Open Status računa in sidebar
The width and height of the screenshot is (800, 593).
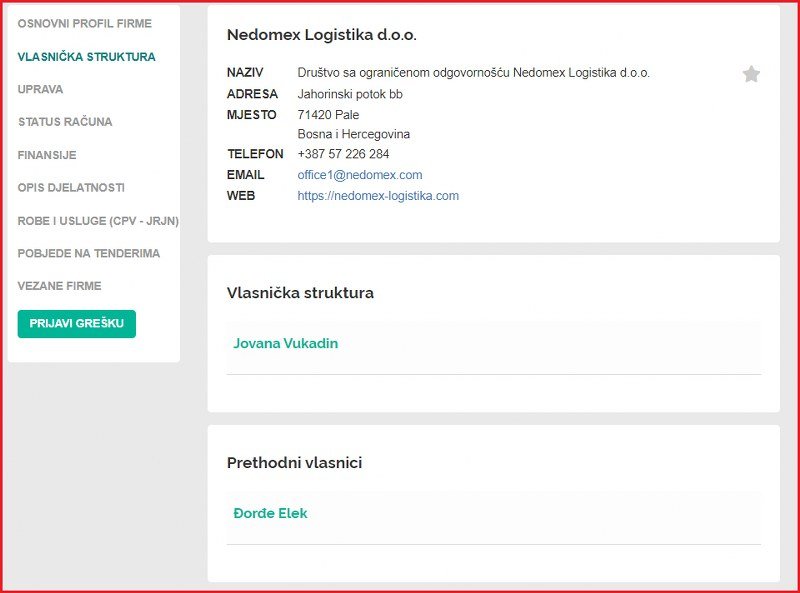pos(65,122)
